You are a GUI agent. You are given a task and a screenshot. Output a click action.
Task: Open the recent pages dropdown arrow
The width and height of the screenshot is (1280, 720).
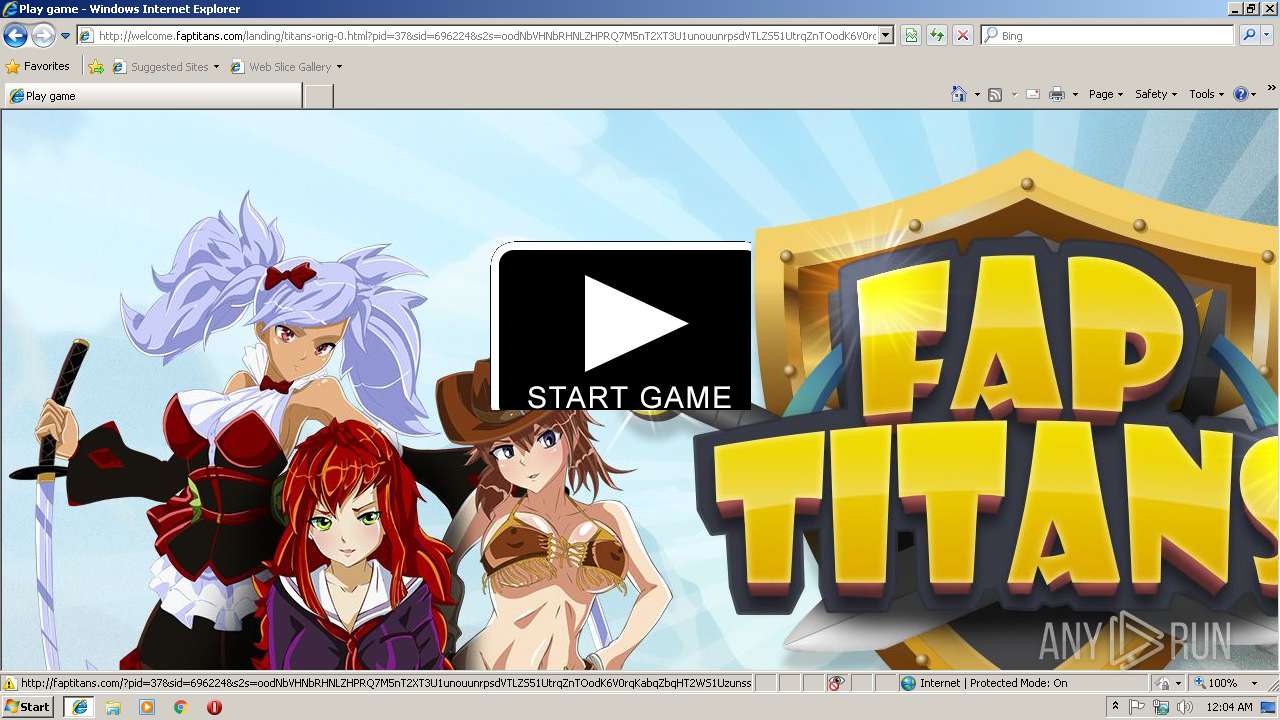click(x=65, y=36)
